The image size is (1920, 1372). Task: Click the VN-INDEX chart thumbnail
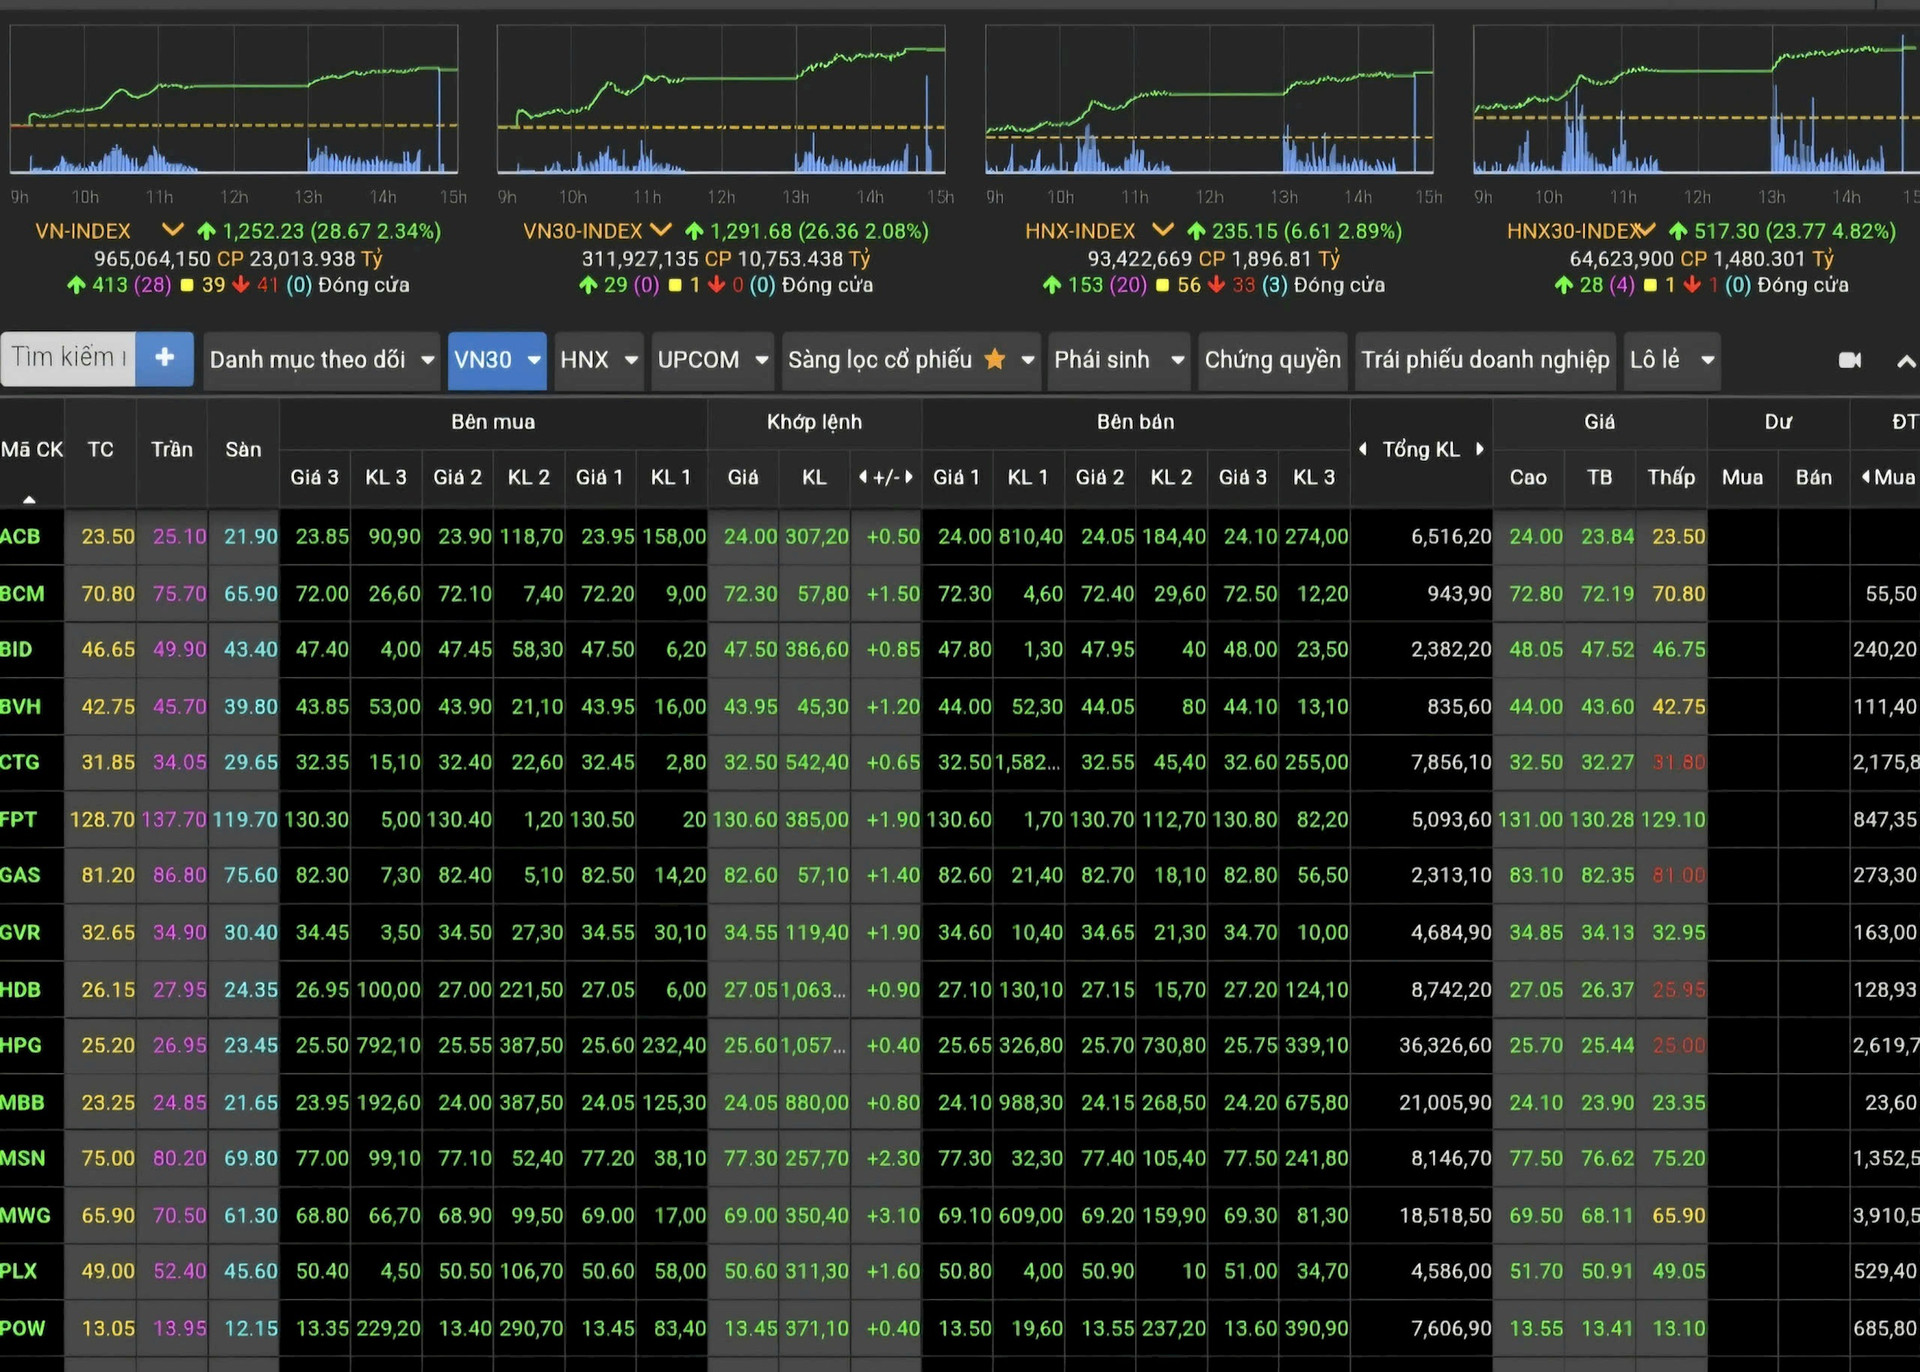[x=234, y=99]
